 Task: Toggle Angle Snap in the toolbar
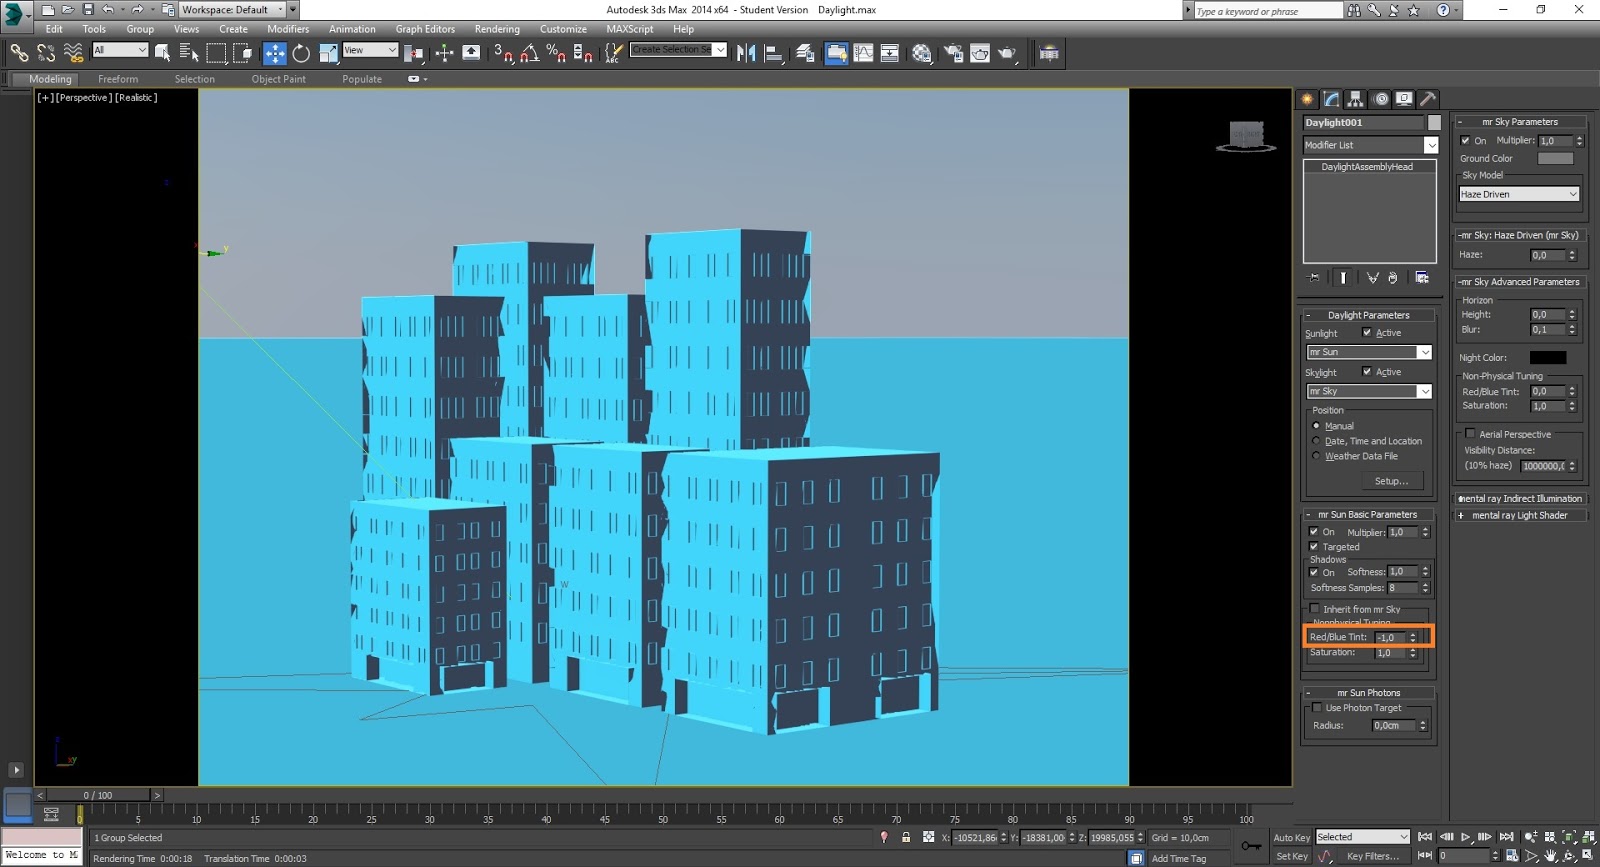click(x=530, y=53)
